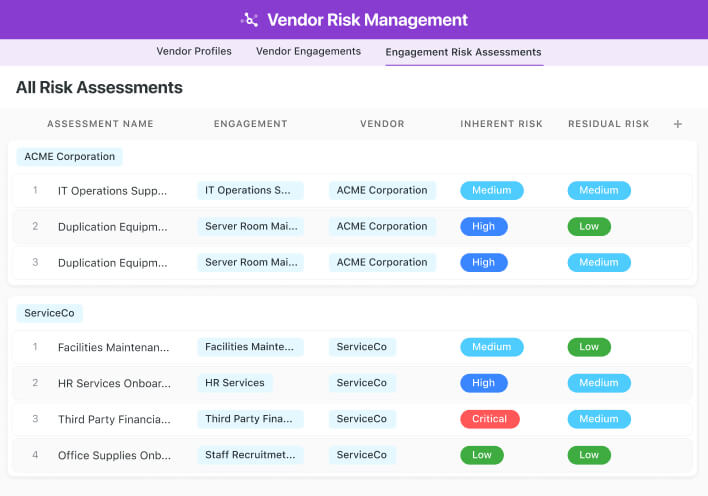Screen dimensions: 708x496
Task: Click the Inherent Risk column header
Action: (501, 124)
